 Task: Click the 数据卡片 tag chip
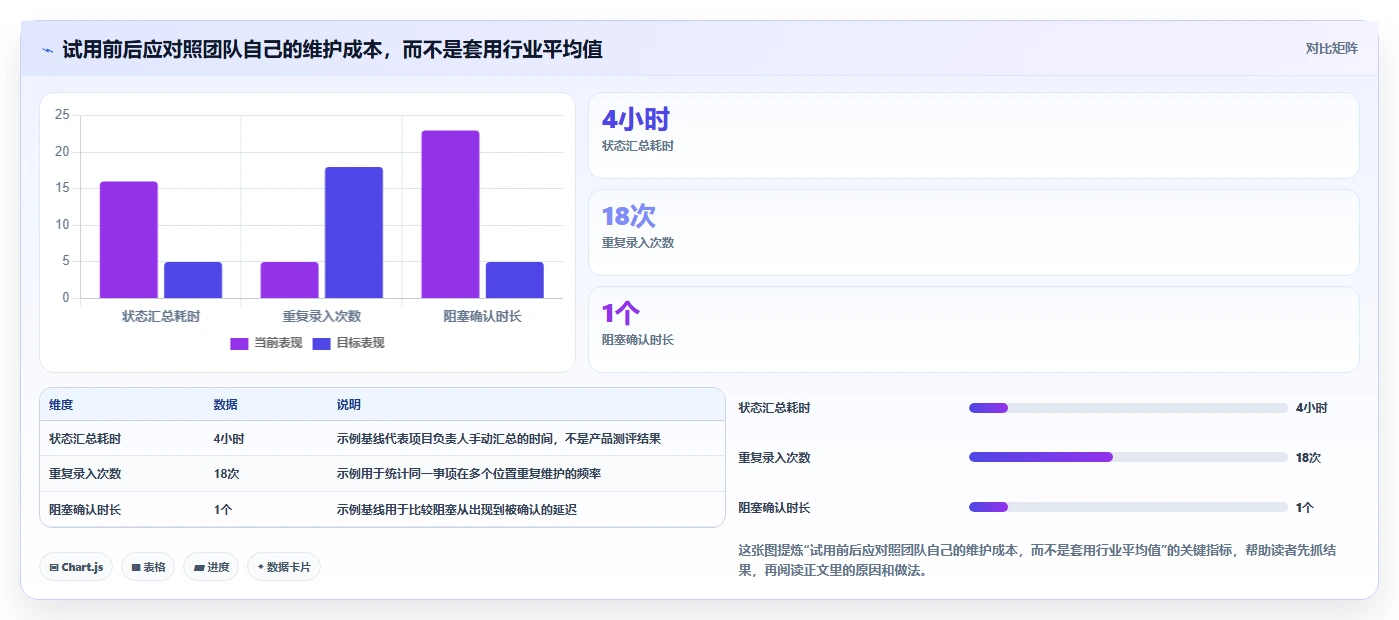click(x=284, y=567)
